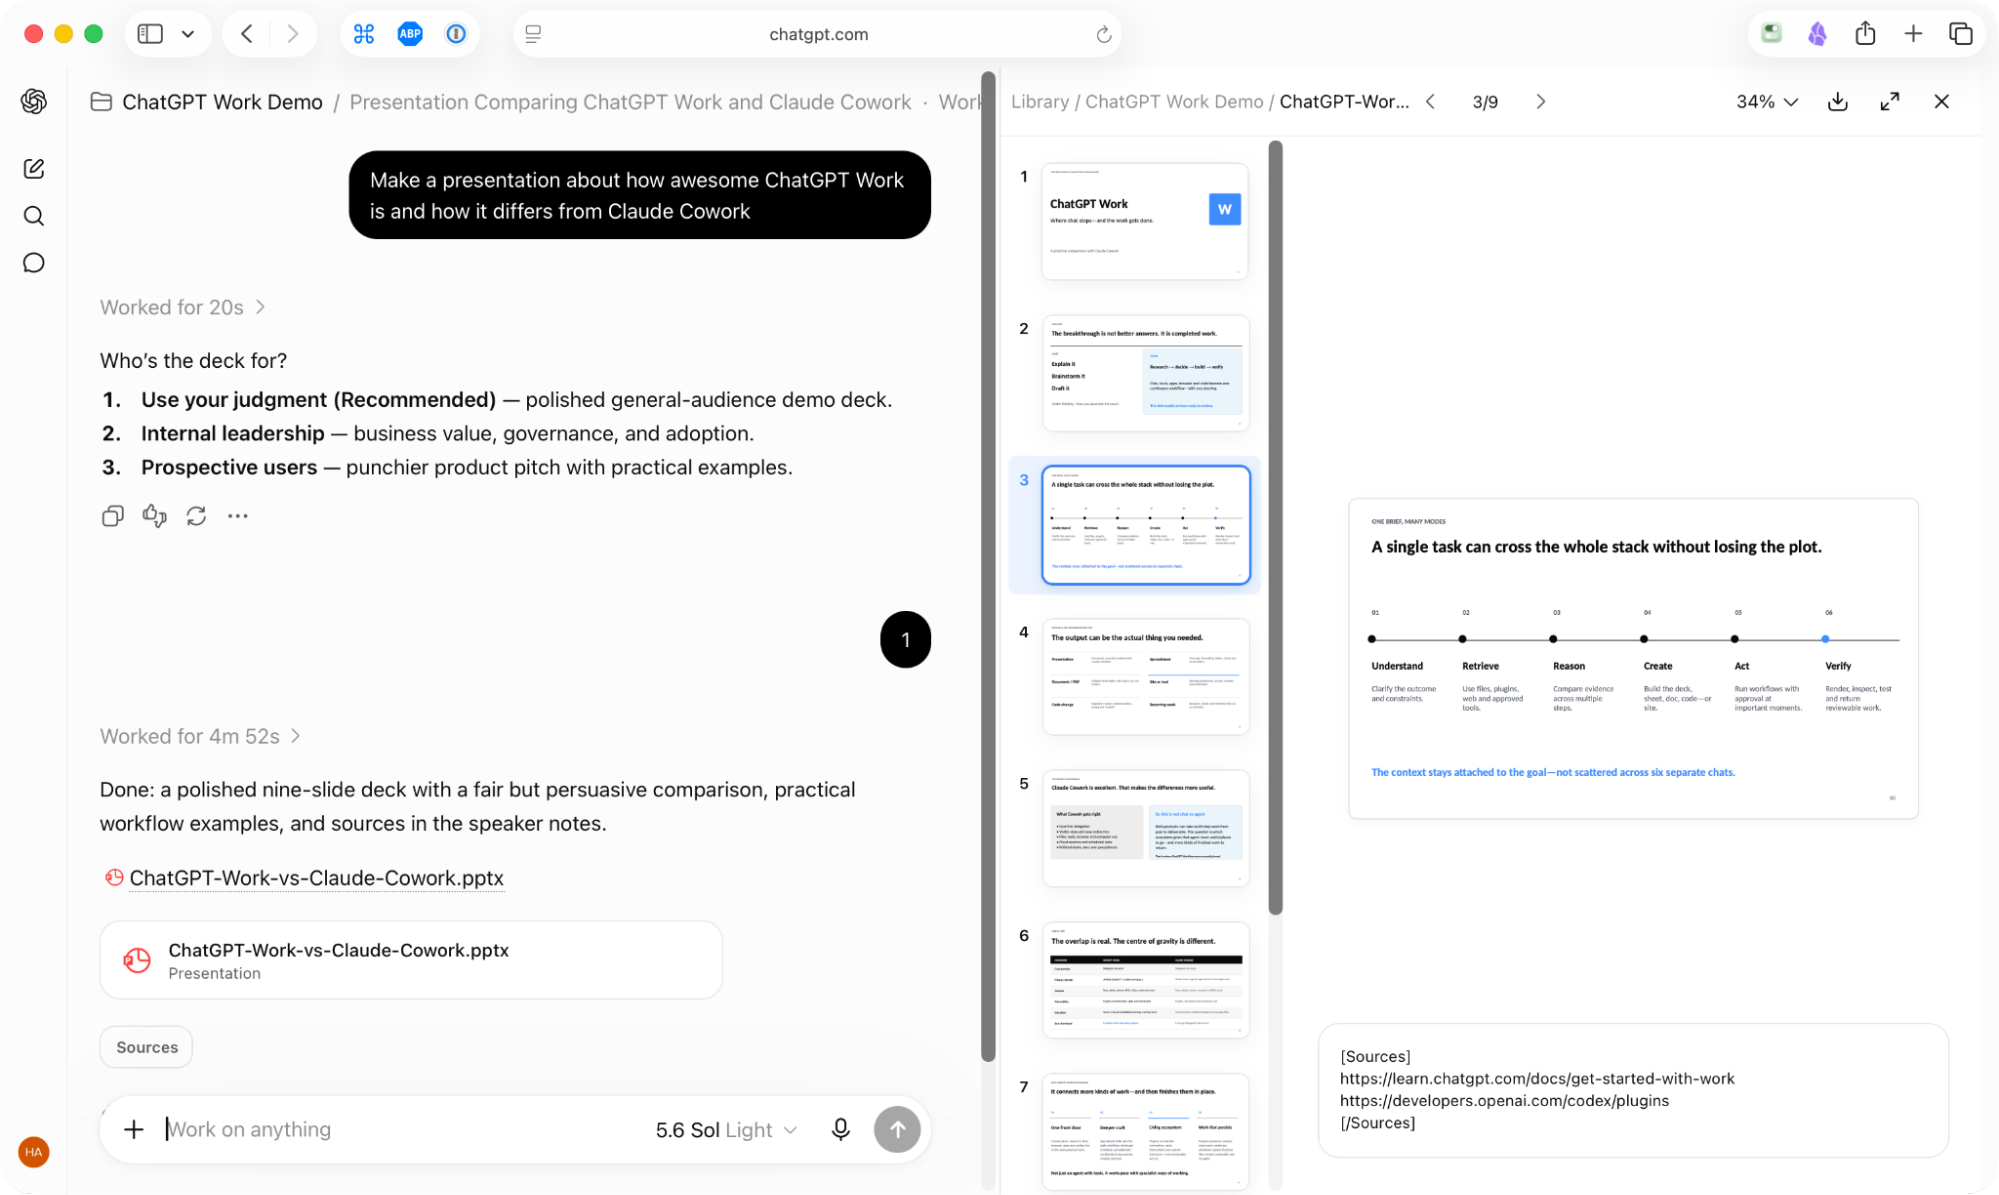Click the 3/9 slide counter
Screen dimensions: 1999x1195
[1485, 102]
